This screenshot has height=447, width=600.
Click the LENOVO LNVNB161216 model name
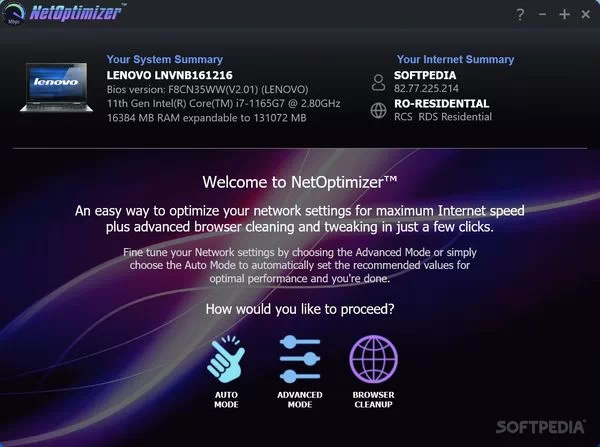pyautogui.click(x=170, y=75)
